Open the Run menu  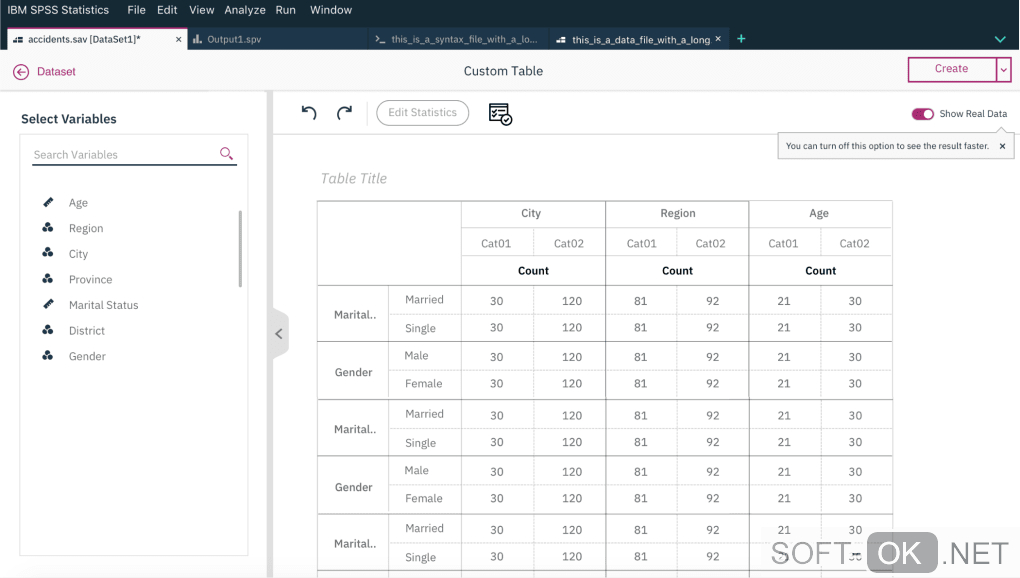pyautogui.click(x=286, y=10)
